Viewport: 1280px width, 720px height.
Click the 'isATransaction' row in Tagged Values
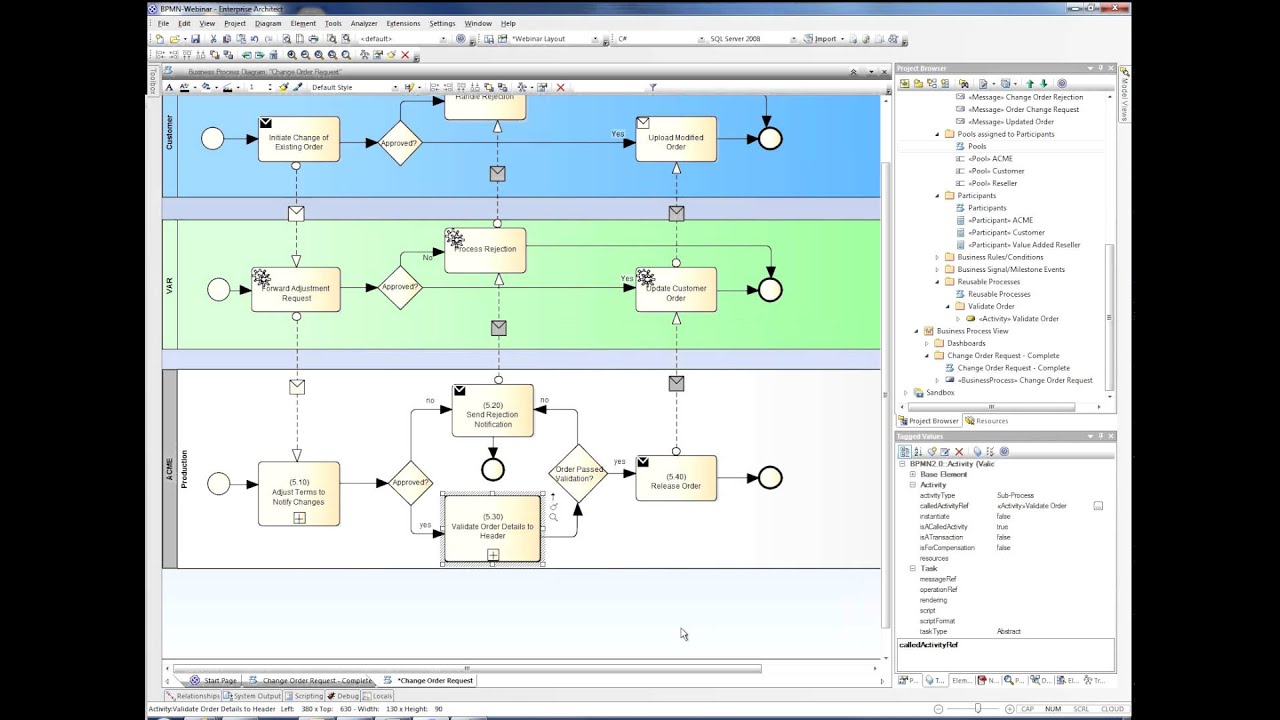pyautogui.click(x=1005, y=537)
